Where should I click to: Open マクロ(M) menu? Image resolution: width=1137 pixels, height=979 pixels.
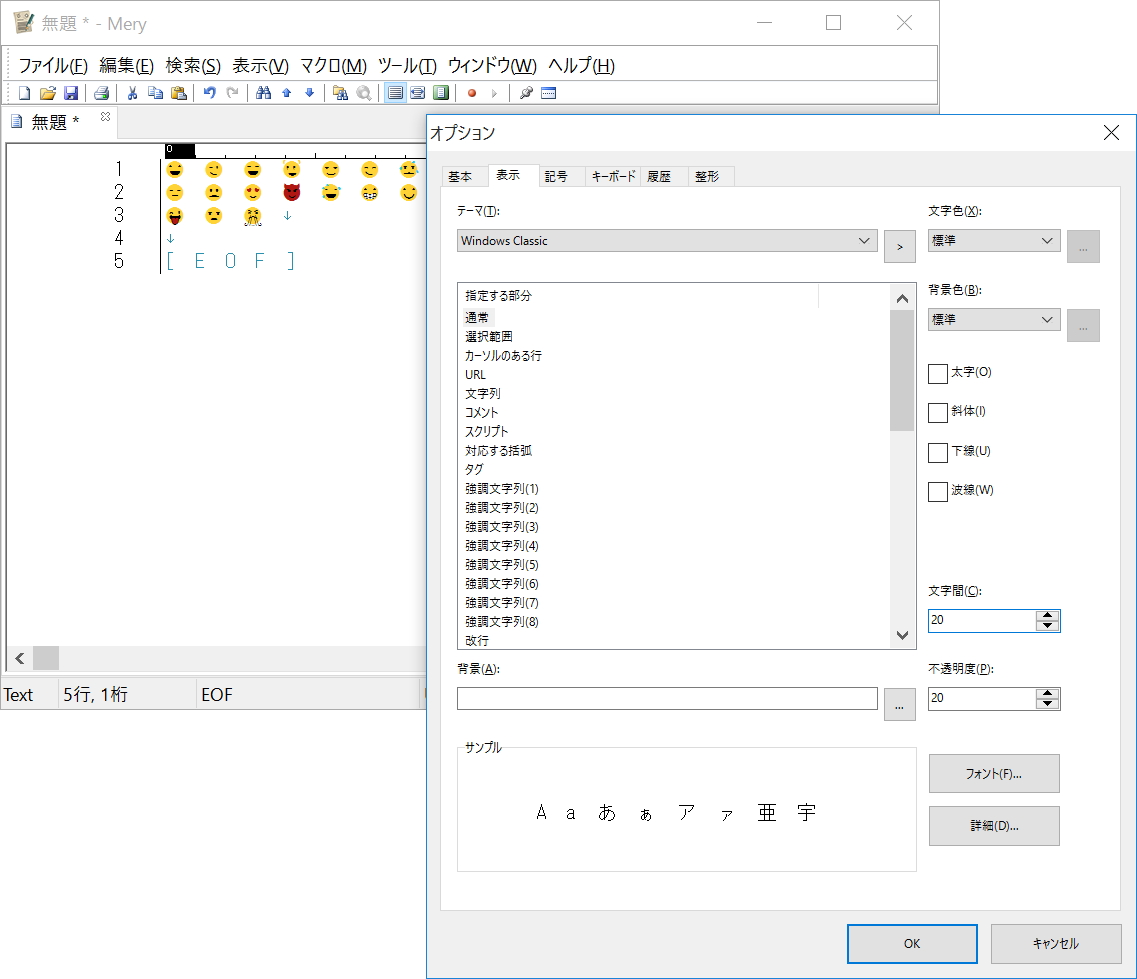pos(334,66)
